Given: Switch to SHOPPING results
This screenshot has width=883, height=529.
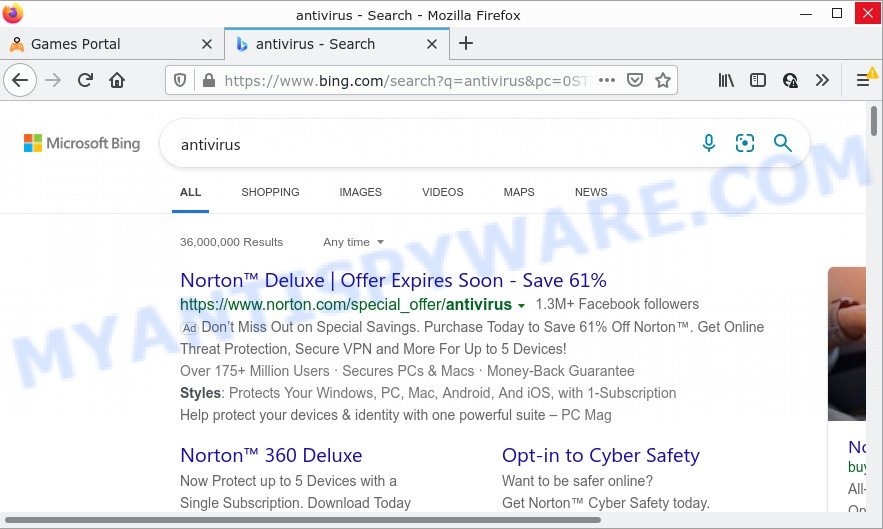Looking at the screenshot, I should coord(270,192).
